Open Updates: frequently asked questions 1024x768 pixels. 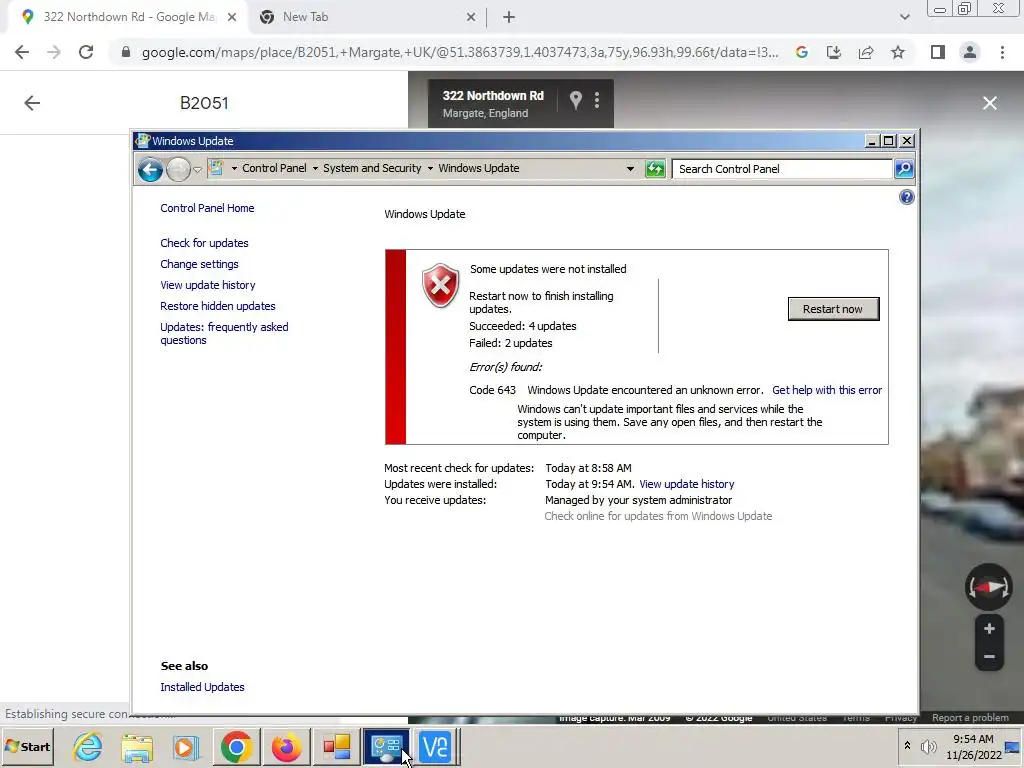224,334
